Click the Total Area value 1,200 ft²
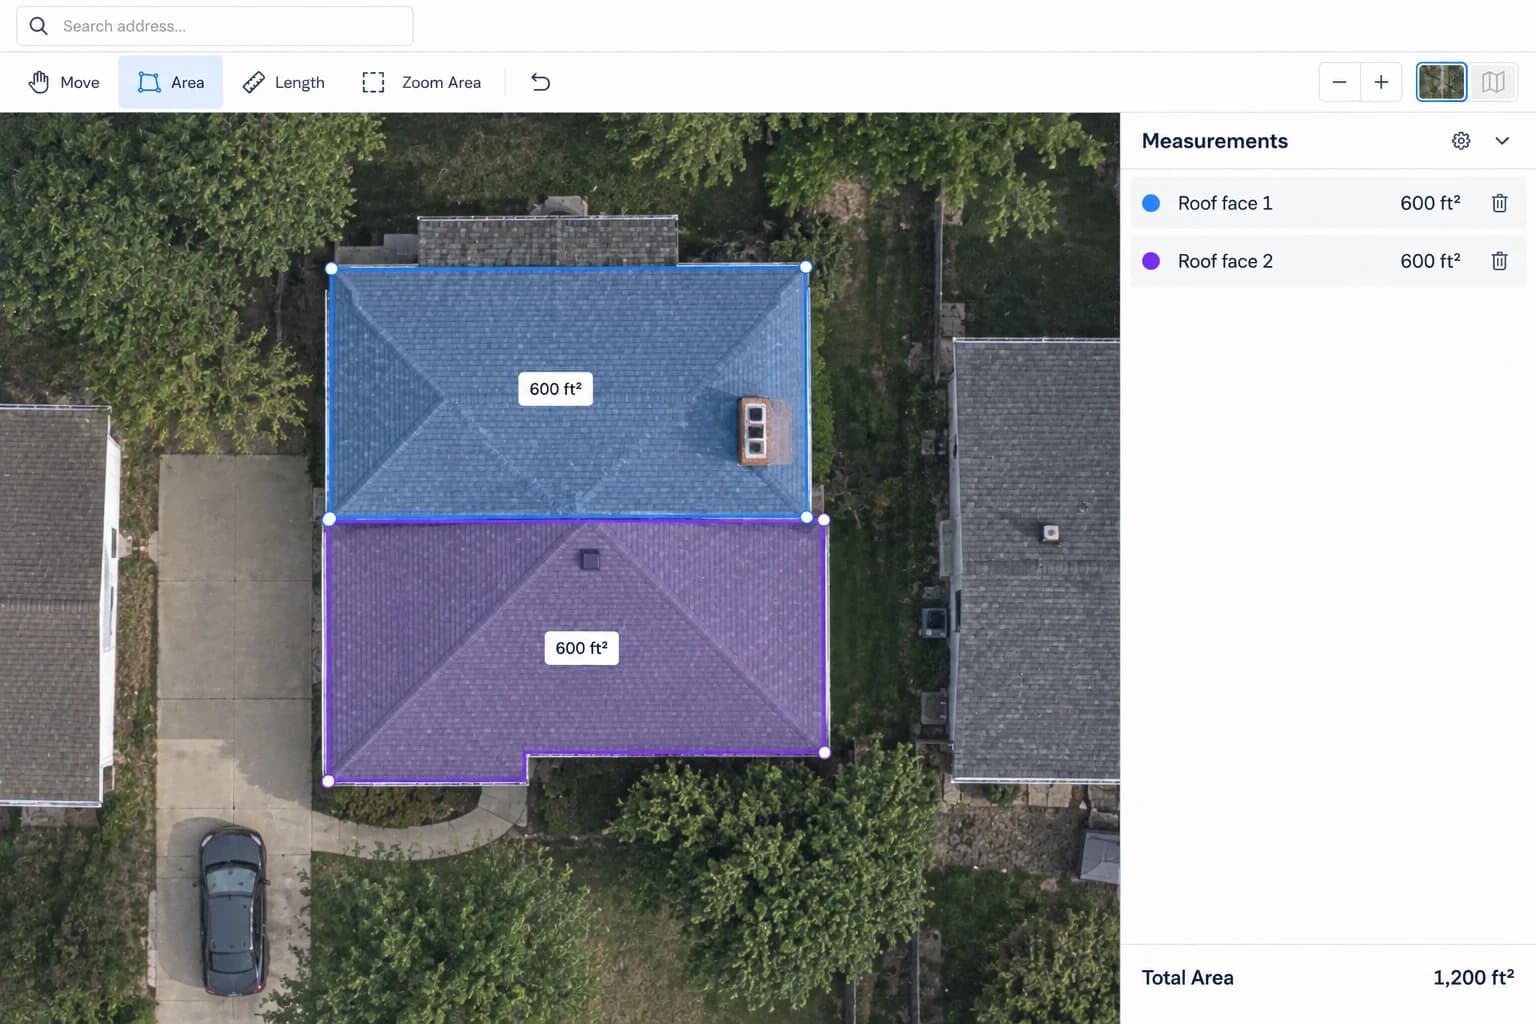The width and height of the screenshot is (1536, 1024). pos(1473,978)
